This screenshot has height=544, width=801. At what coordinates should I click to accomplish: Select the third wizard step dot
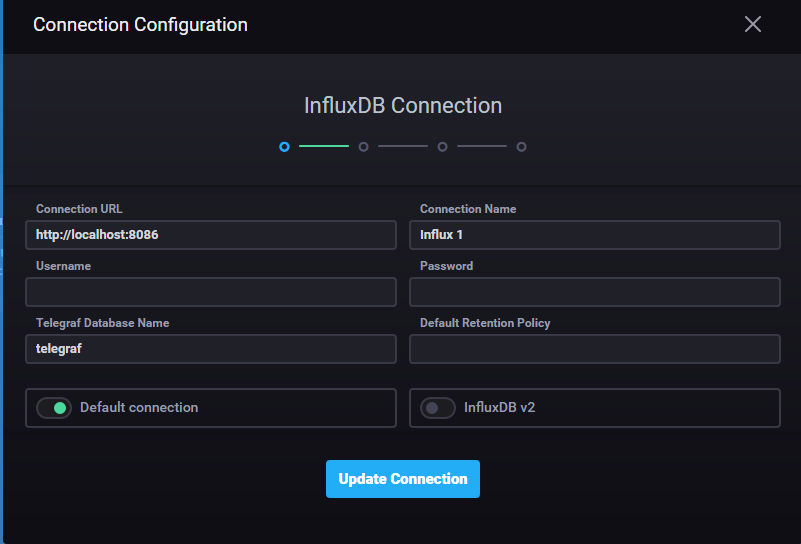click(x=442, y=147)
